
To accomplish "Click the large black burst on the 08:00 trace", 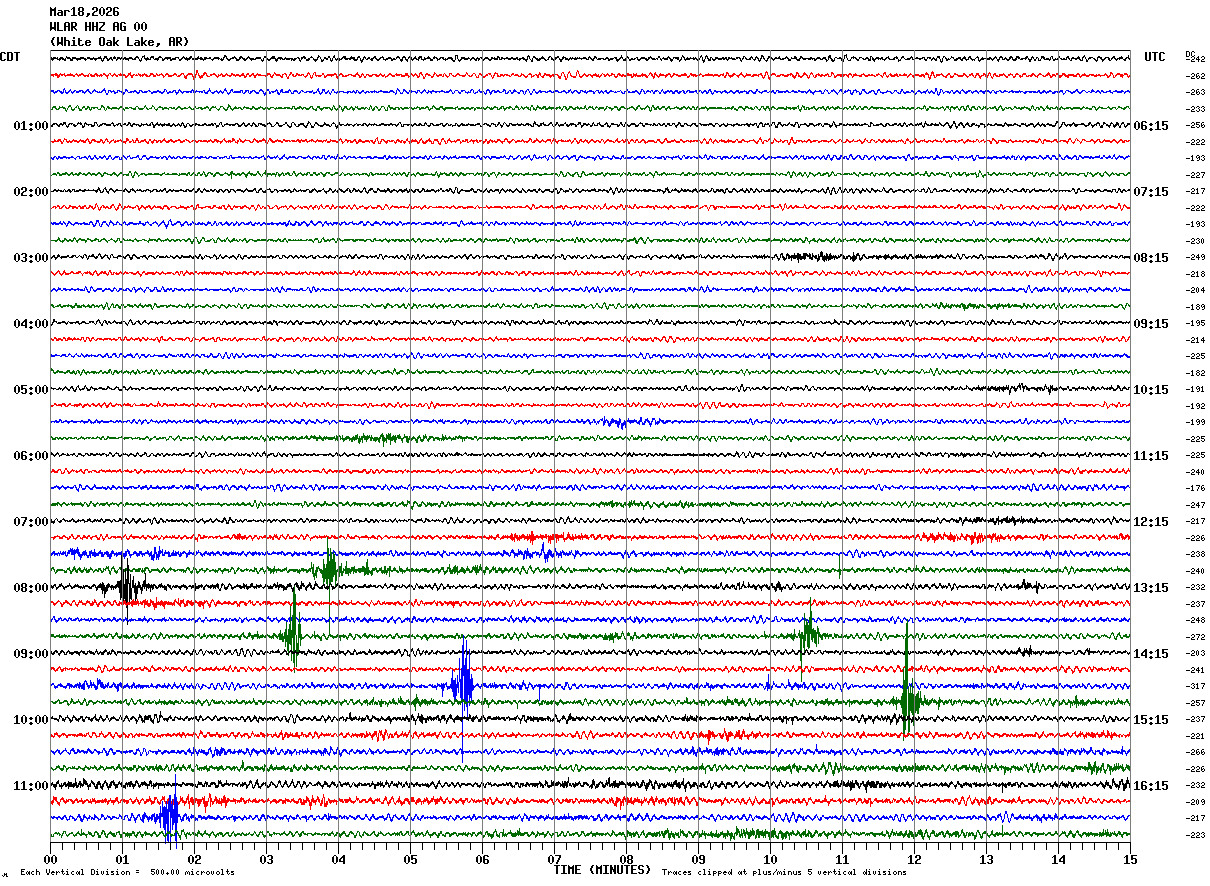I will tap(126, 586).
